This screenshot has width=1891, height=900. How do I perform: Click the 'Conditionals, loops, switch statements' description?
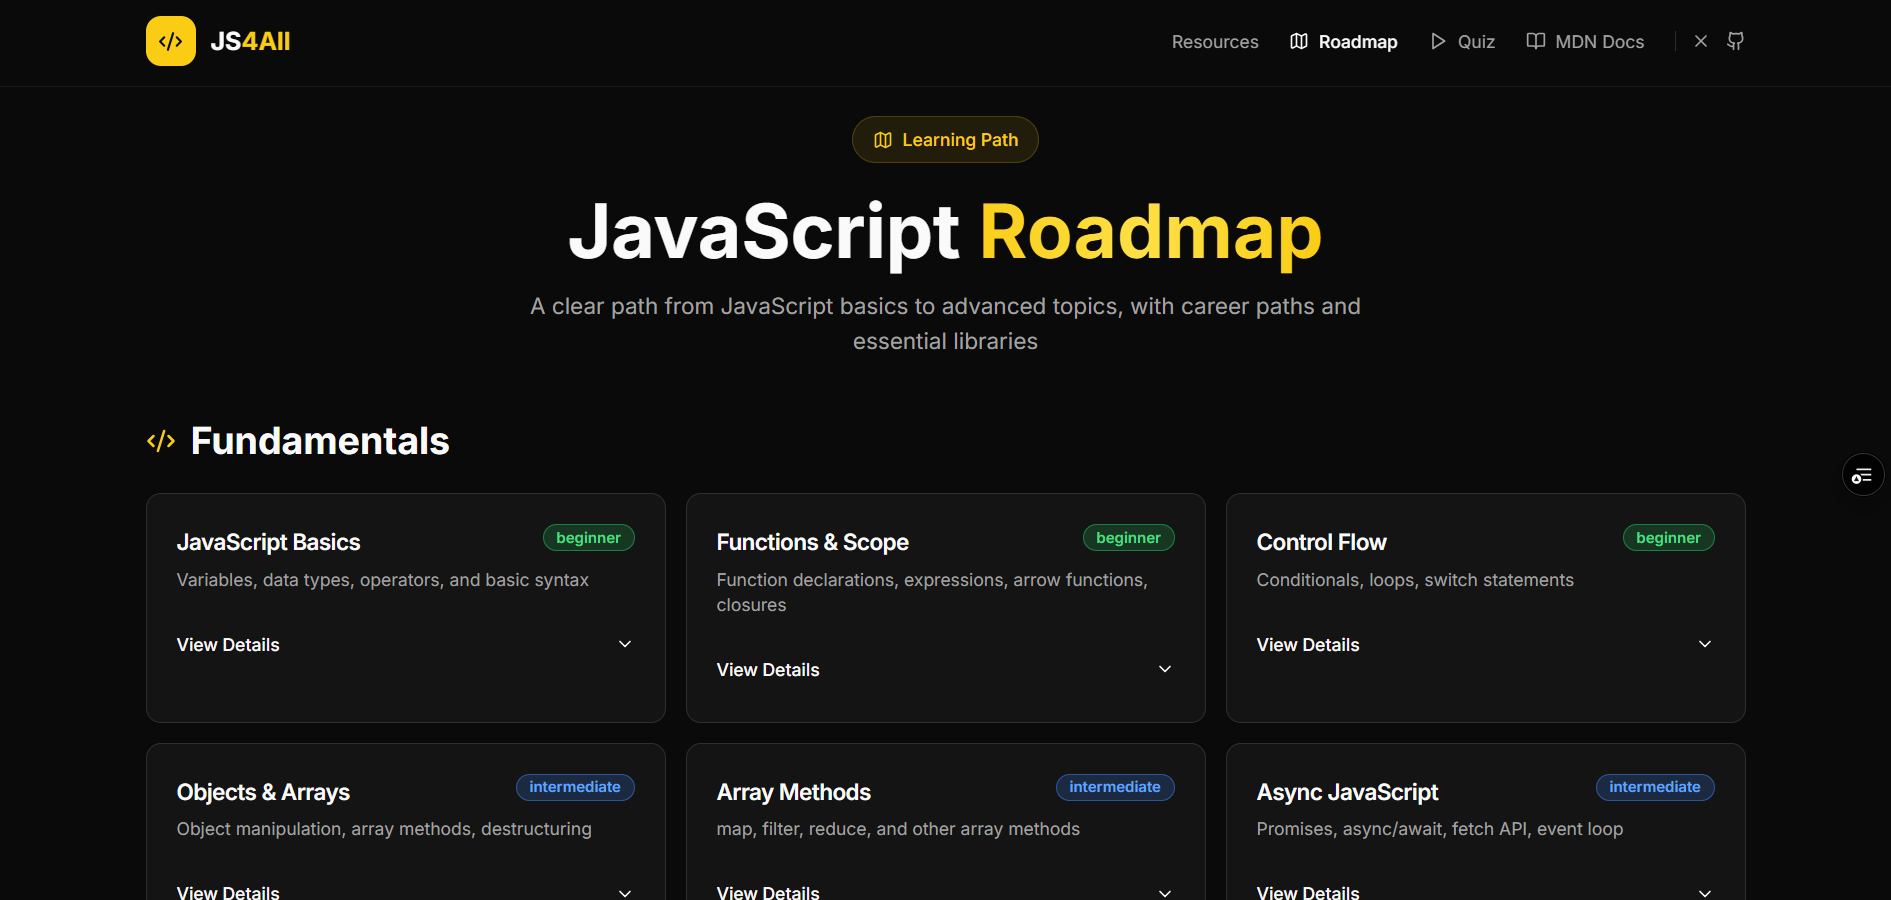point(1415,580)
